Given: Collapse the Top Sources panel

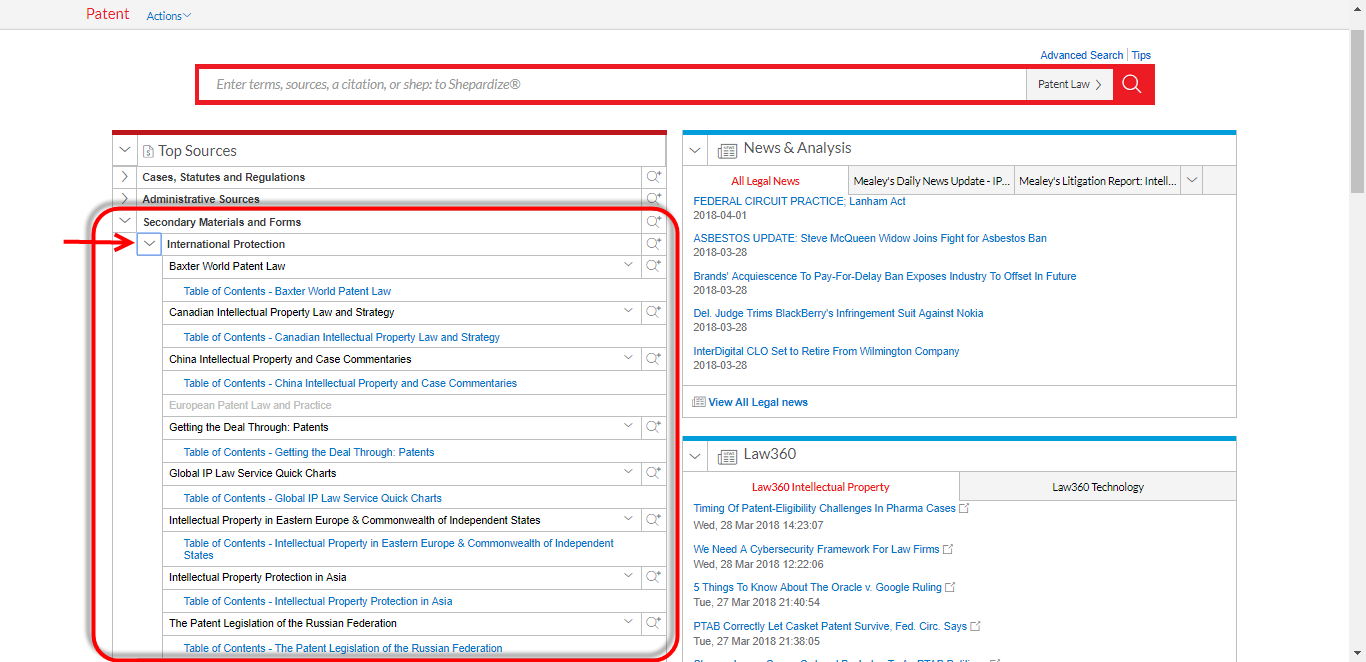Looking at the screenshot, I should (x=125, y=151).
